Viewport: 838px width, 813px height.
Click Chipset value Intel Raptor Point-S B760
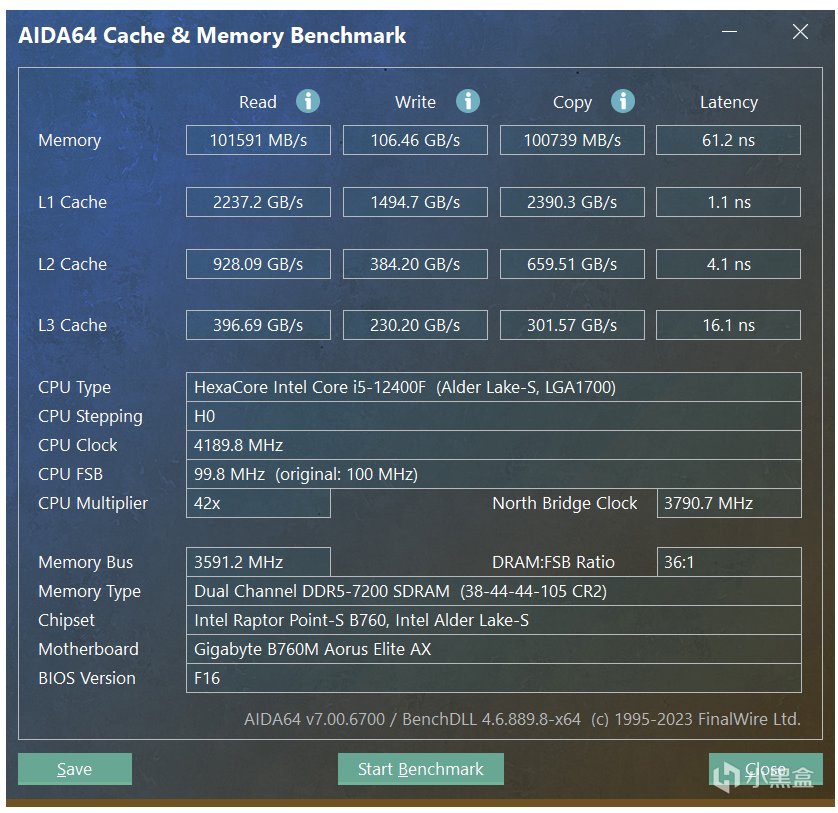(x=494, y=620)
